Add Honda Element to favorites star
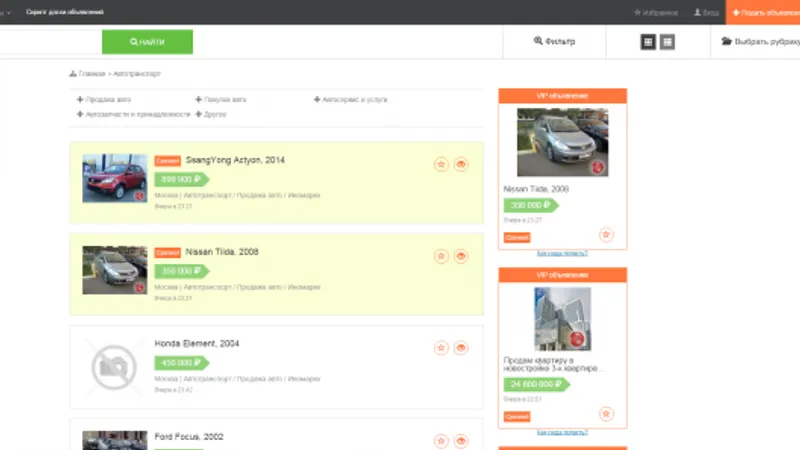This screenshot has width=800, height=450. point(441,348)
